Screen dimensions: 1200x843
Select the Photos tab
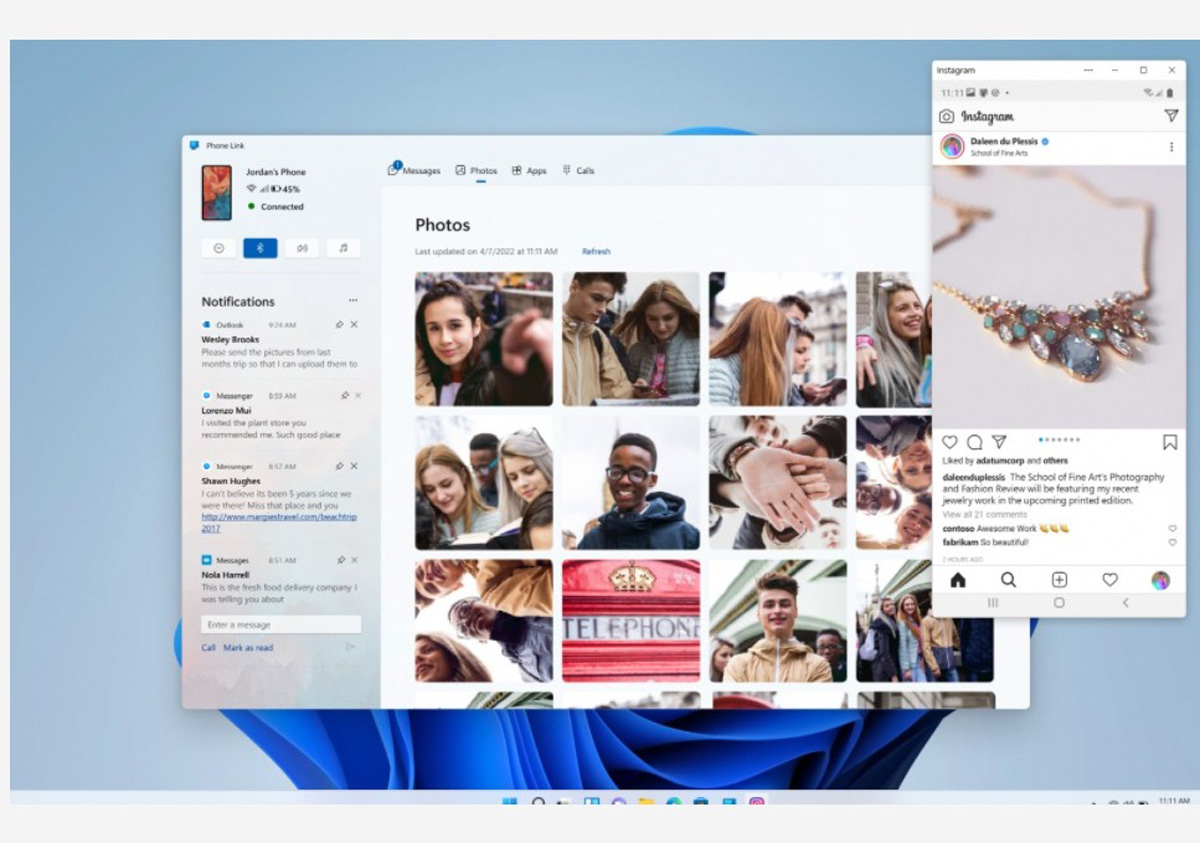coord(476,171)
